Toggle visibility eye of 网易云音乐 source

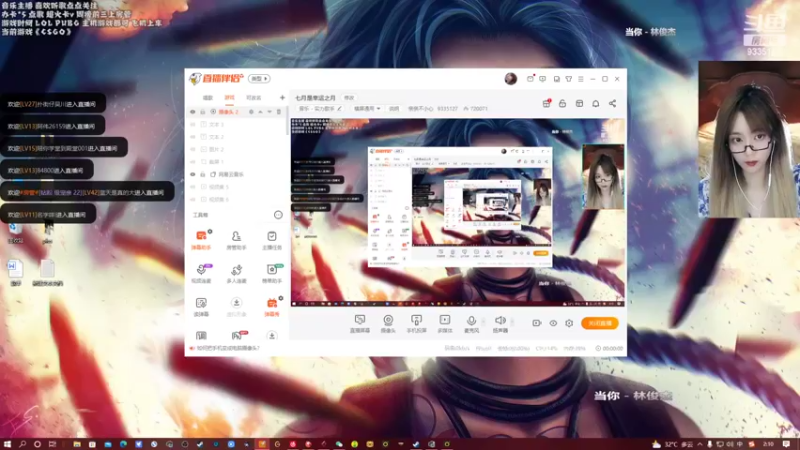coord(193,174)
